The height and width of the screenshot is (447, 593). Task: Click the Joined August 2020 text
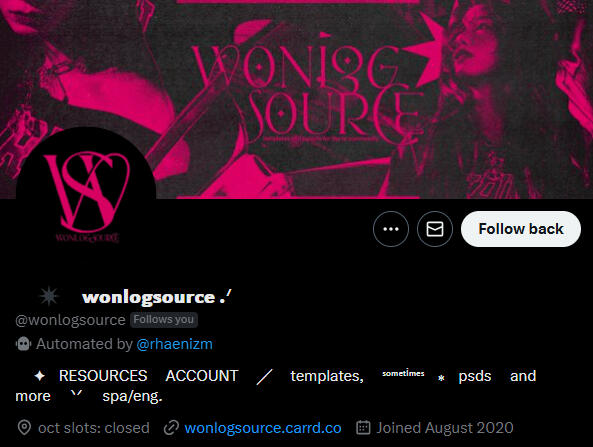coord(445,428)
